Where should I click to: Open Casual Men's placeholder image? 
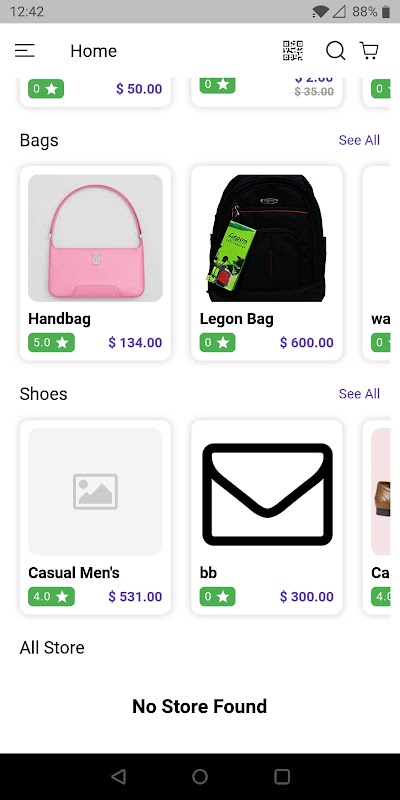[95, 491]
